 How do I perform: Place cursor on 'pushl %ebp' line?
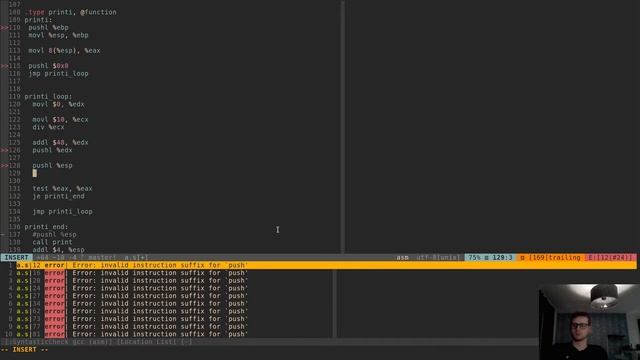(49, 28)
